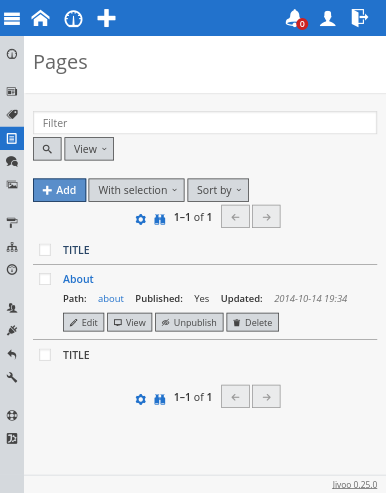Click the bottom gear settings icon
Image resolution: width=386 pixels, height=493 pixels.
[141, 399]
